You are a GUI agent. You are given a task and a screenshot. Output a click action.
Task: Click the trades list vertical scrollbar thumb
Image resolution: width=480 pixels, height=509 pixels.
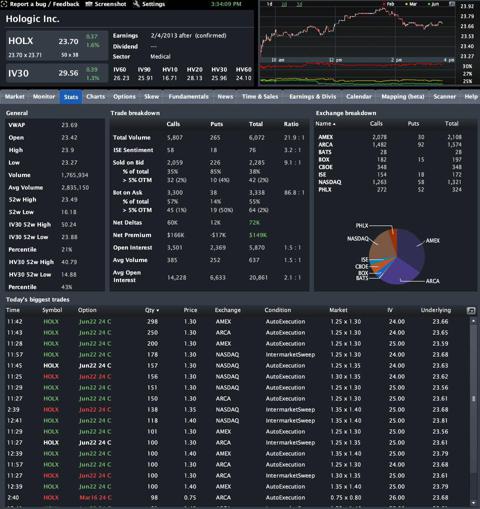click(473, 399)
